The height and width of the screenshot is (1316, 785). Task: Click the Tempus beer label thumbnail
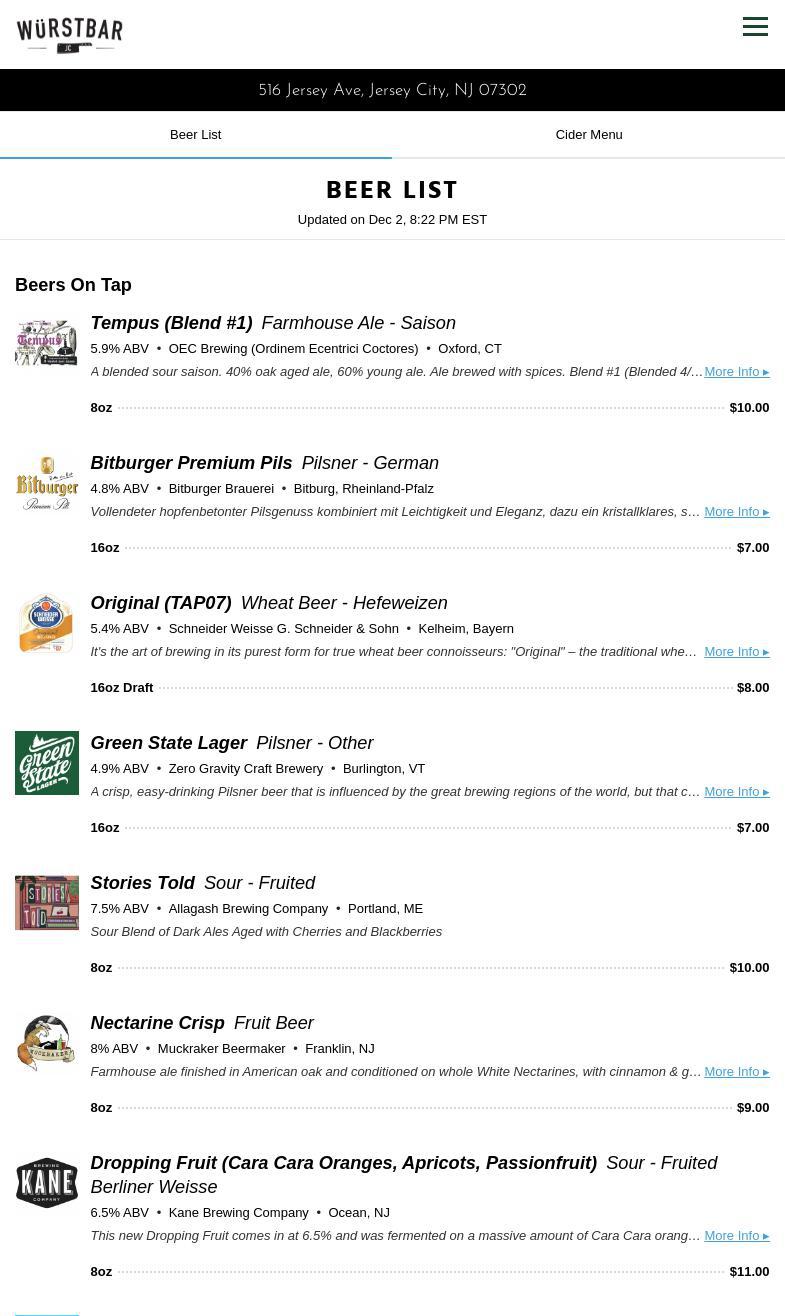pos(47,343)
